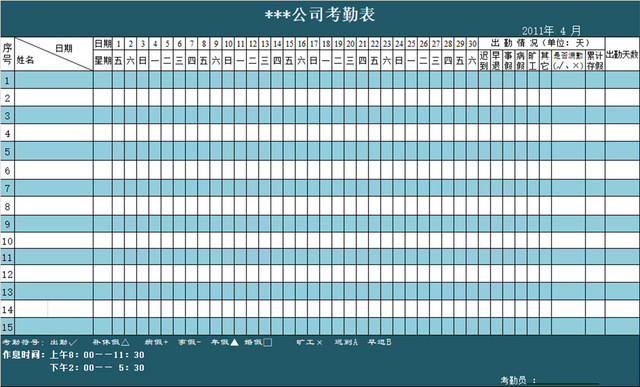Image resolution: width=640 pixels, height=387 pixels.
Task: Click the weekday cell under date 24
Action: pos(399,60)
